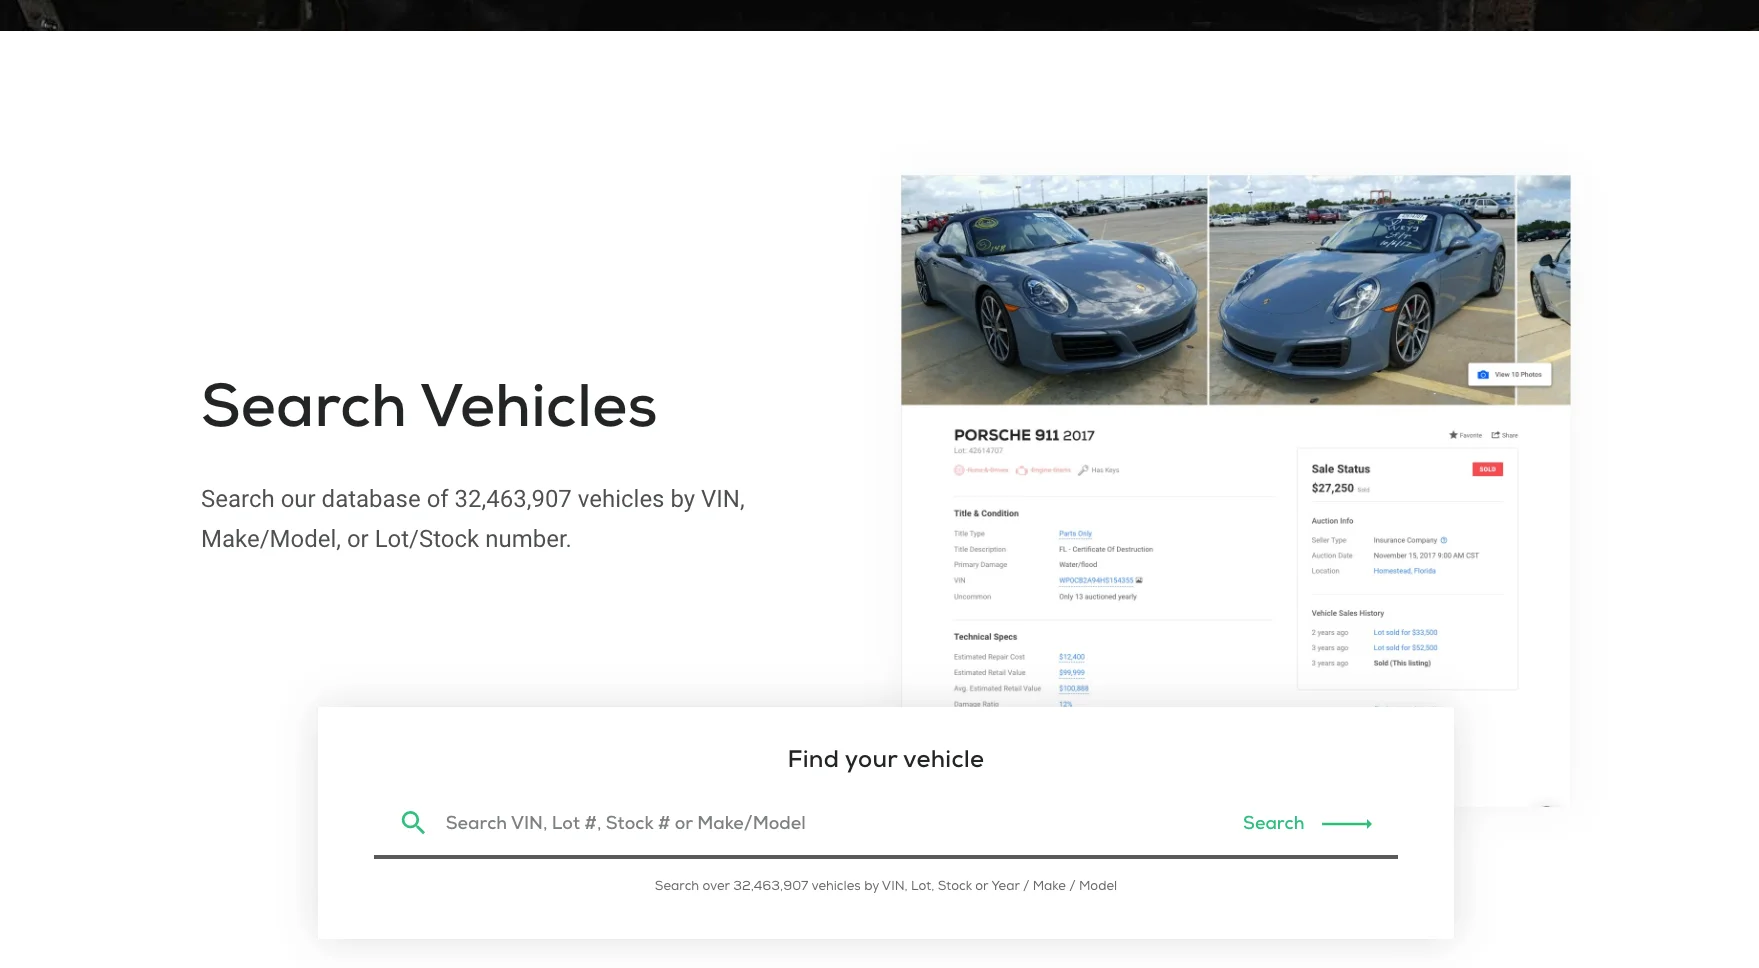
Task: Select the green search magnifier icon
Action: (413, 822)
